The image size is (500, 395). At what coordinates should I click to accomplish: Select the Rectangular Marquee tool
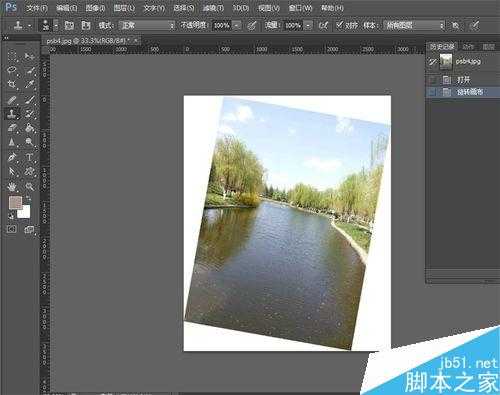click(x=12, y=56)
